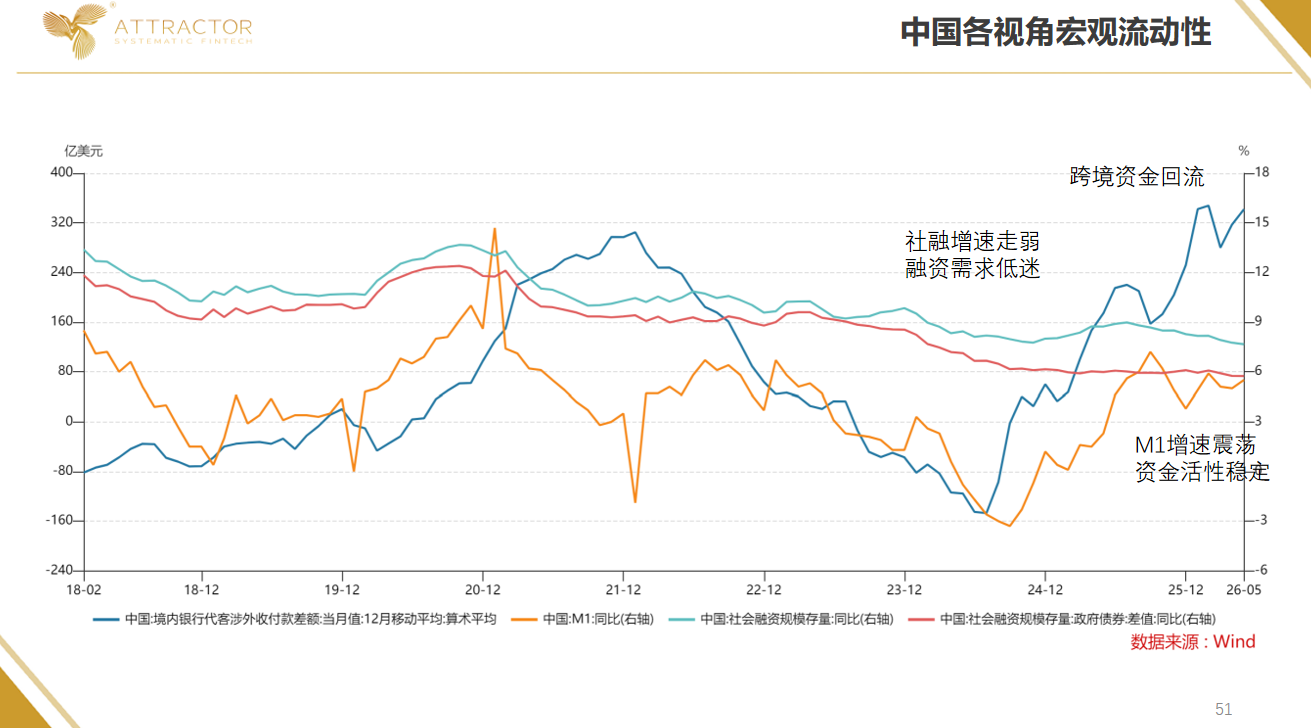The image size is (1311, 728).
Task: Select the ATTRACTOR brand name text
Action: (184, 26)
